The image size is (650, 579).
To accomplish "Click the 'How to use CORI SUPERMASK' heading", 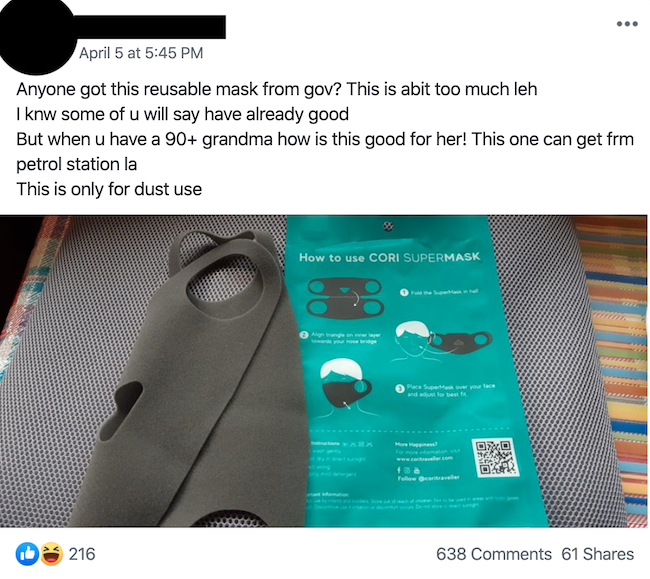I will [389, 257].
